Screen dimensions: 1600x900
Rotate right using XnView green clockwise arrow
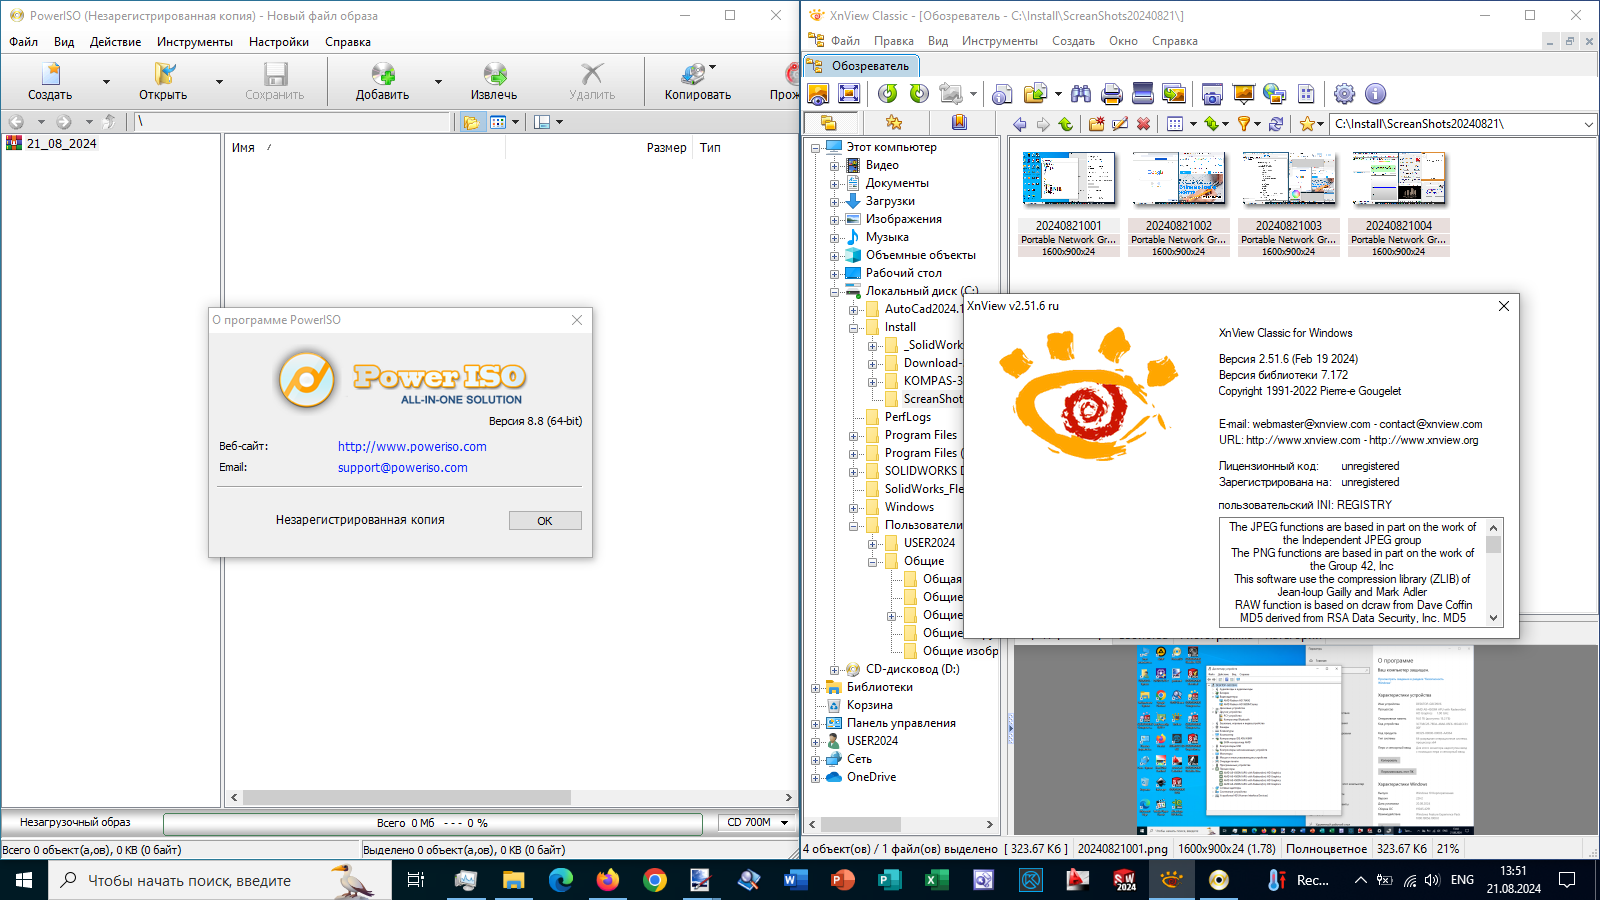[919, 94]
